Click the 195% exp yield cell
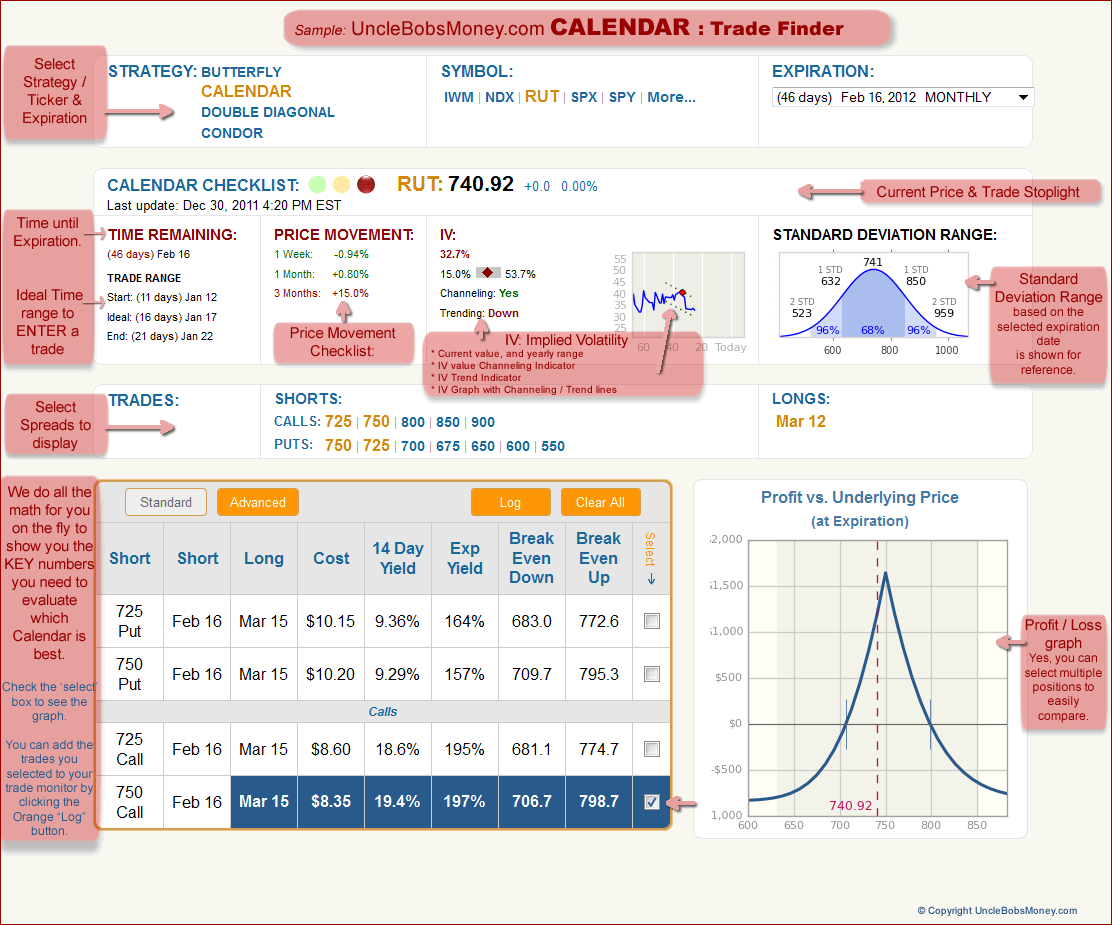The width and height of the screenshot is (1112, 925). coord(465,749)
